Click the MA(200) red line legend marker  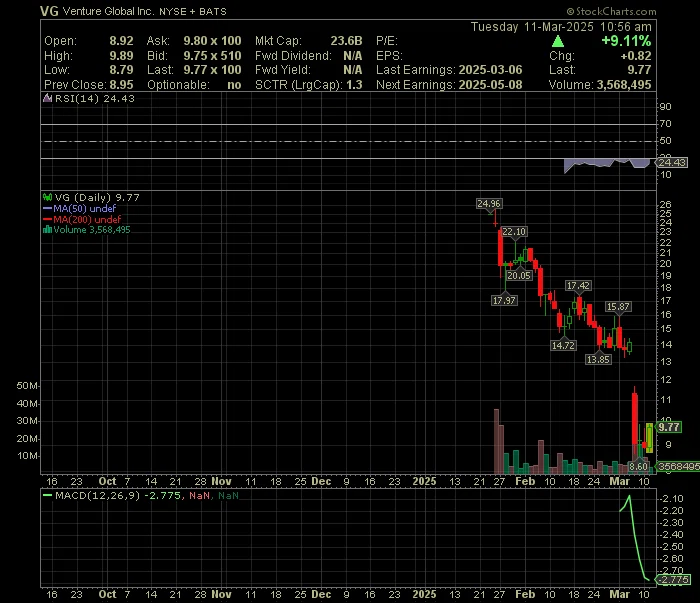[47, 220]
